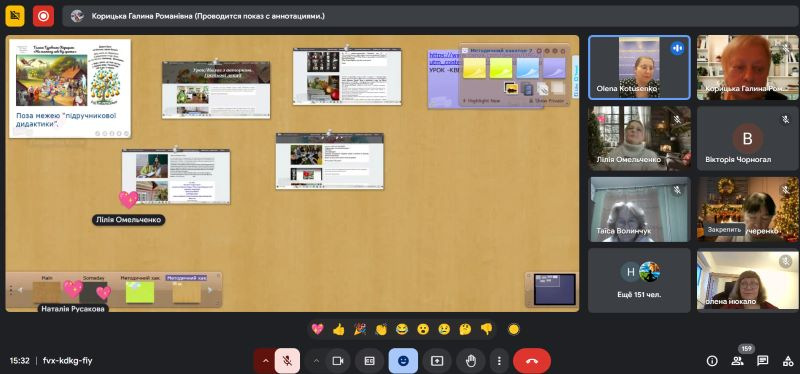Image resolution: width=800 pixels, height=374 pixels.
Task: Raise your hand
Action: coord(470,361)
